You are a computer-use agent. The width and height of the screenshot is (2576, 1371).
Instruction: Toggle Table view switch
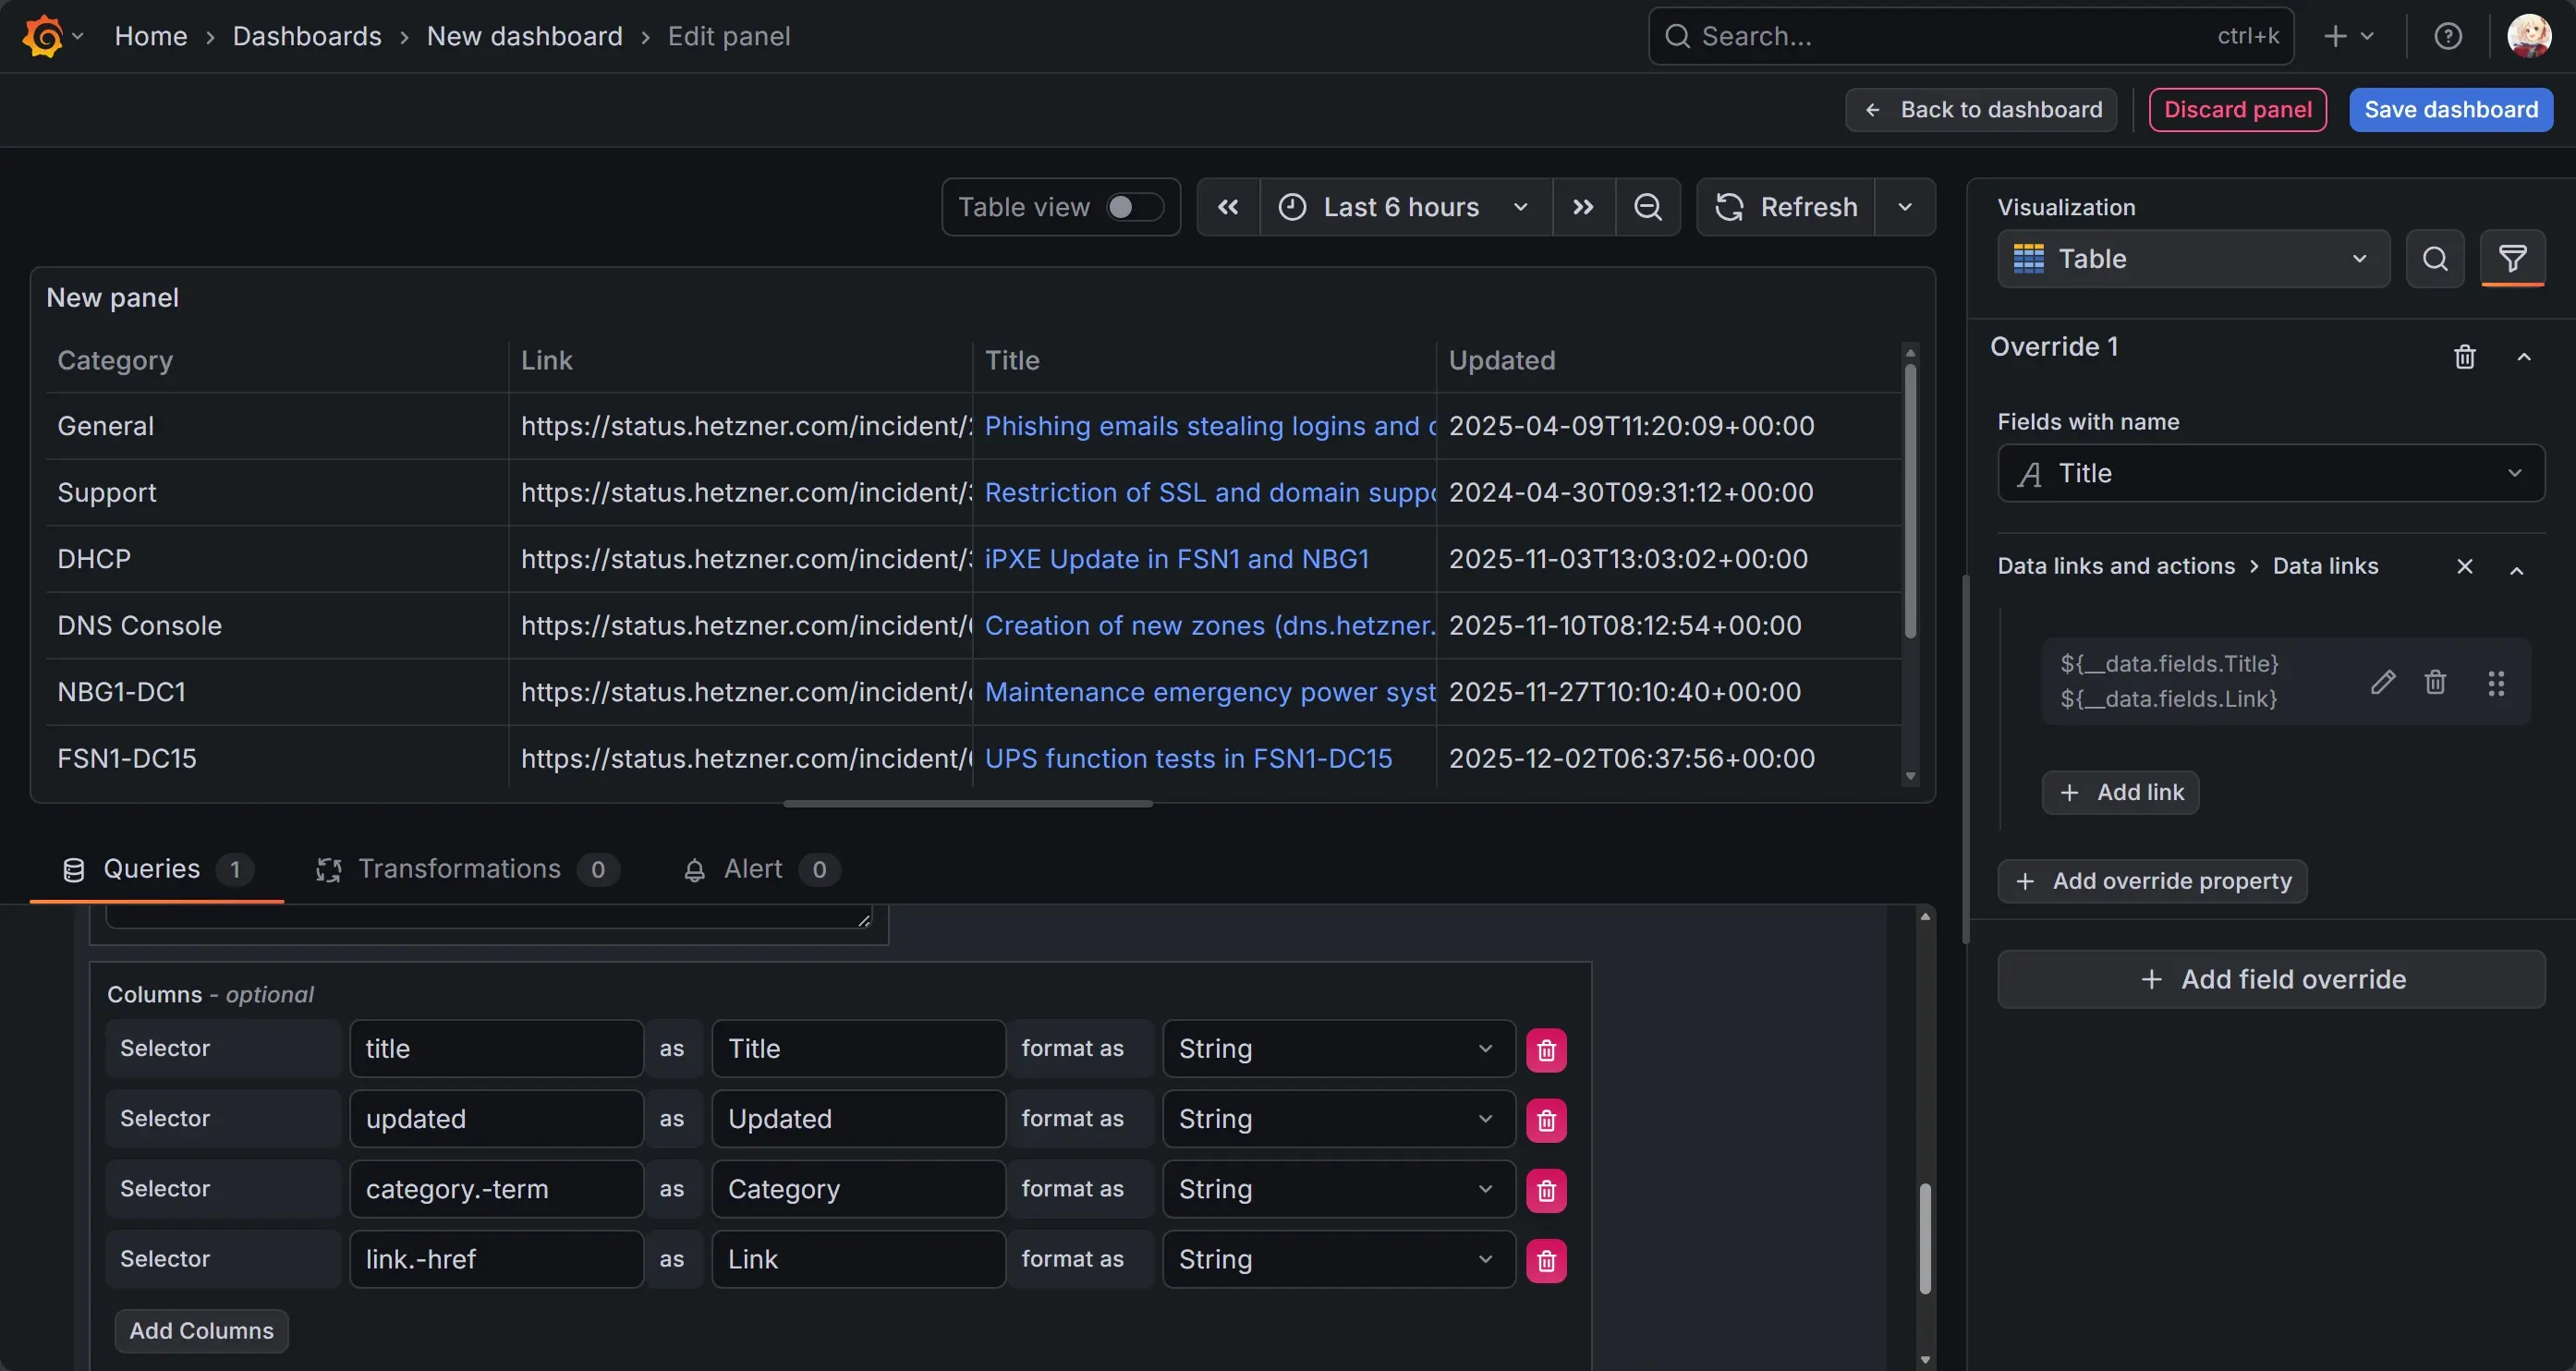[x=1134, y=207]
